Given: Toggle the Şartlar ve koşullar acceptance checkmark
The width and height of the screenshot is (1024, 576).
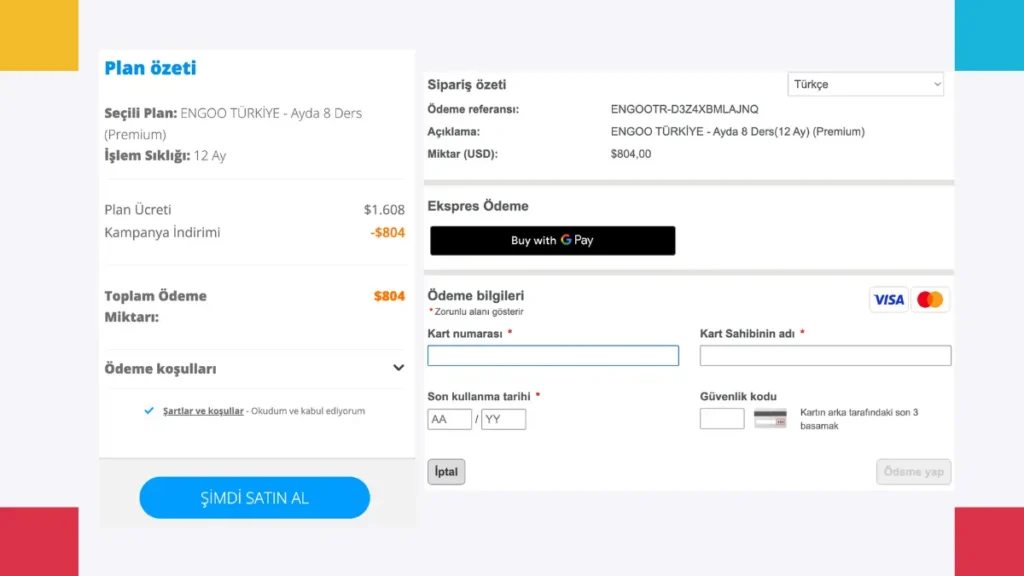Looking at the screenshot, I should 149,411.
